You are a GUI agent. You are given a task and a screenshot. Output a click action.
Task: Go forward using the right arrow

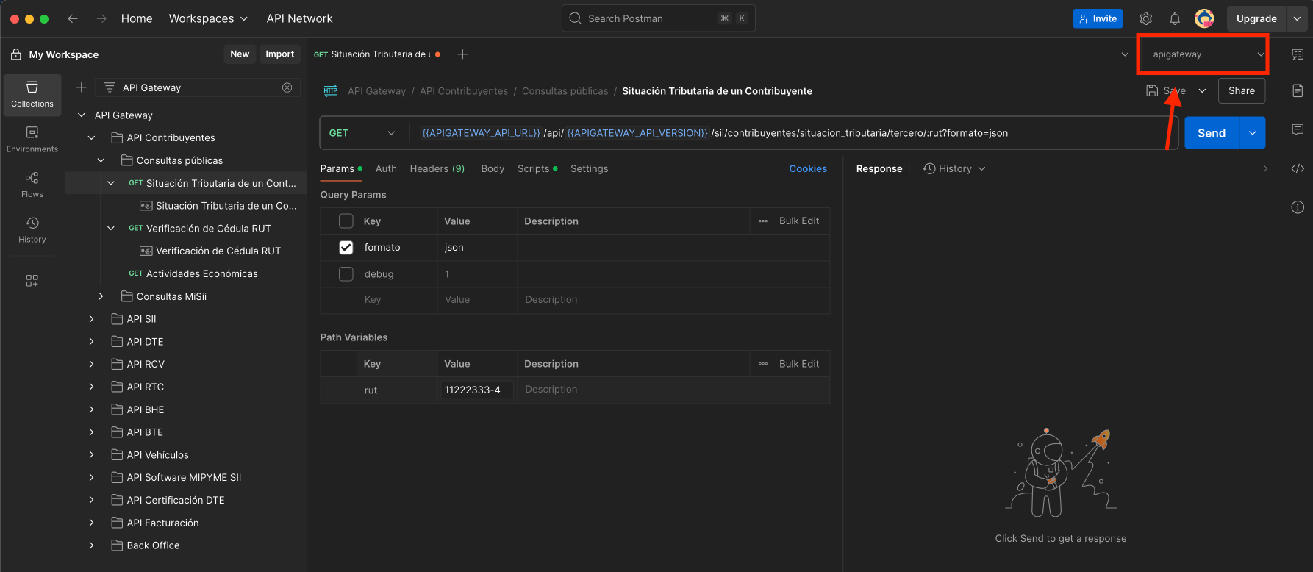[101, 18]
